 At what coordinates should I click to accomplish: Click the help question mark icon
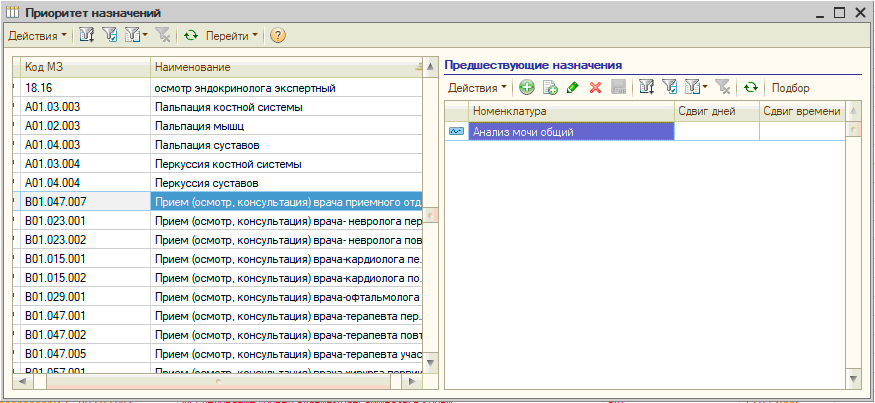pyautogui.click(x=278, y=36)
